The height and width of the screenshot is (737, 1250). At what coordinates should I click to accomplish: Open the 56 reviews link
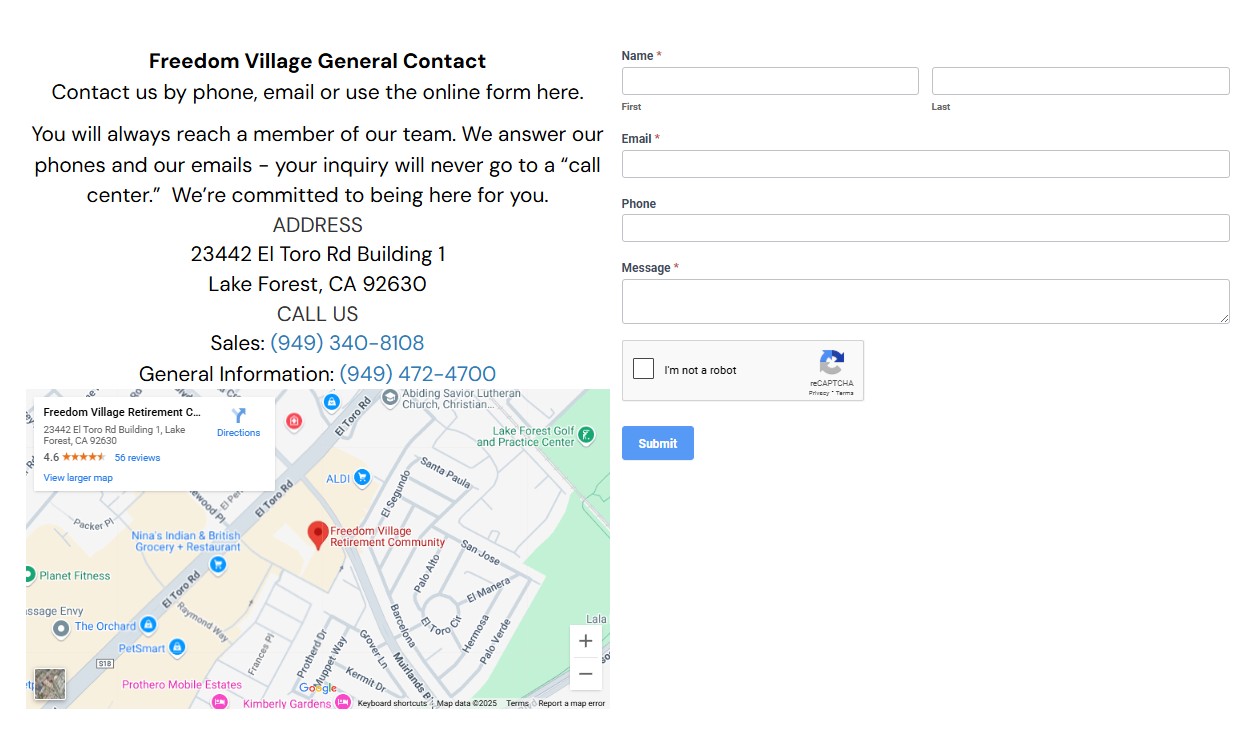pos(137,457)
